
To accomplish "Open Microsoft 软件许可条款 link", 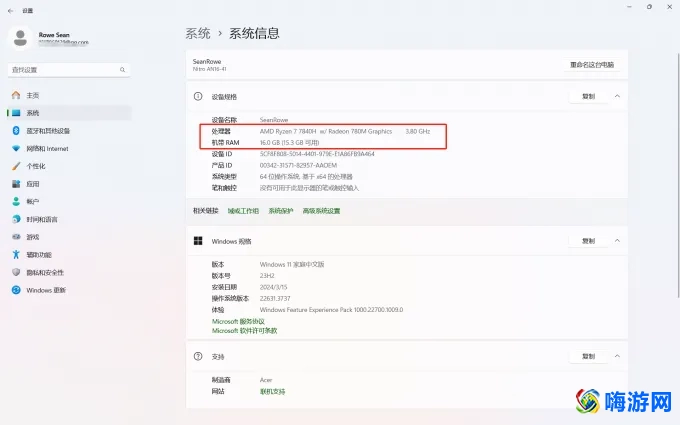I will coord(245,330).
